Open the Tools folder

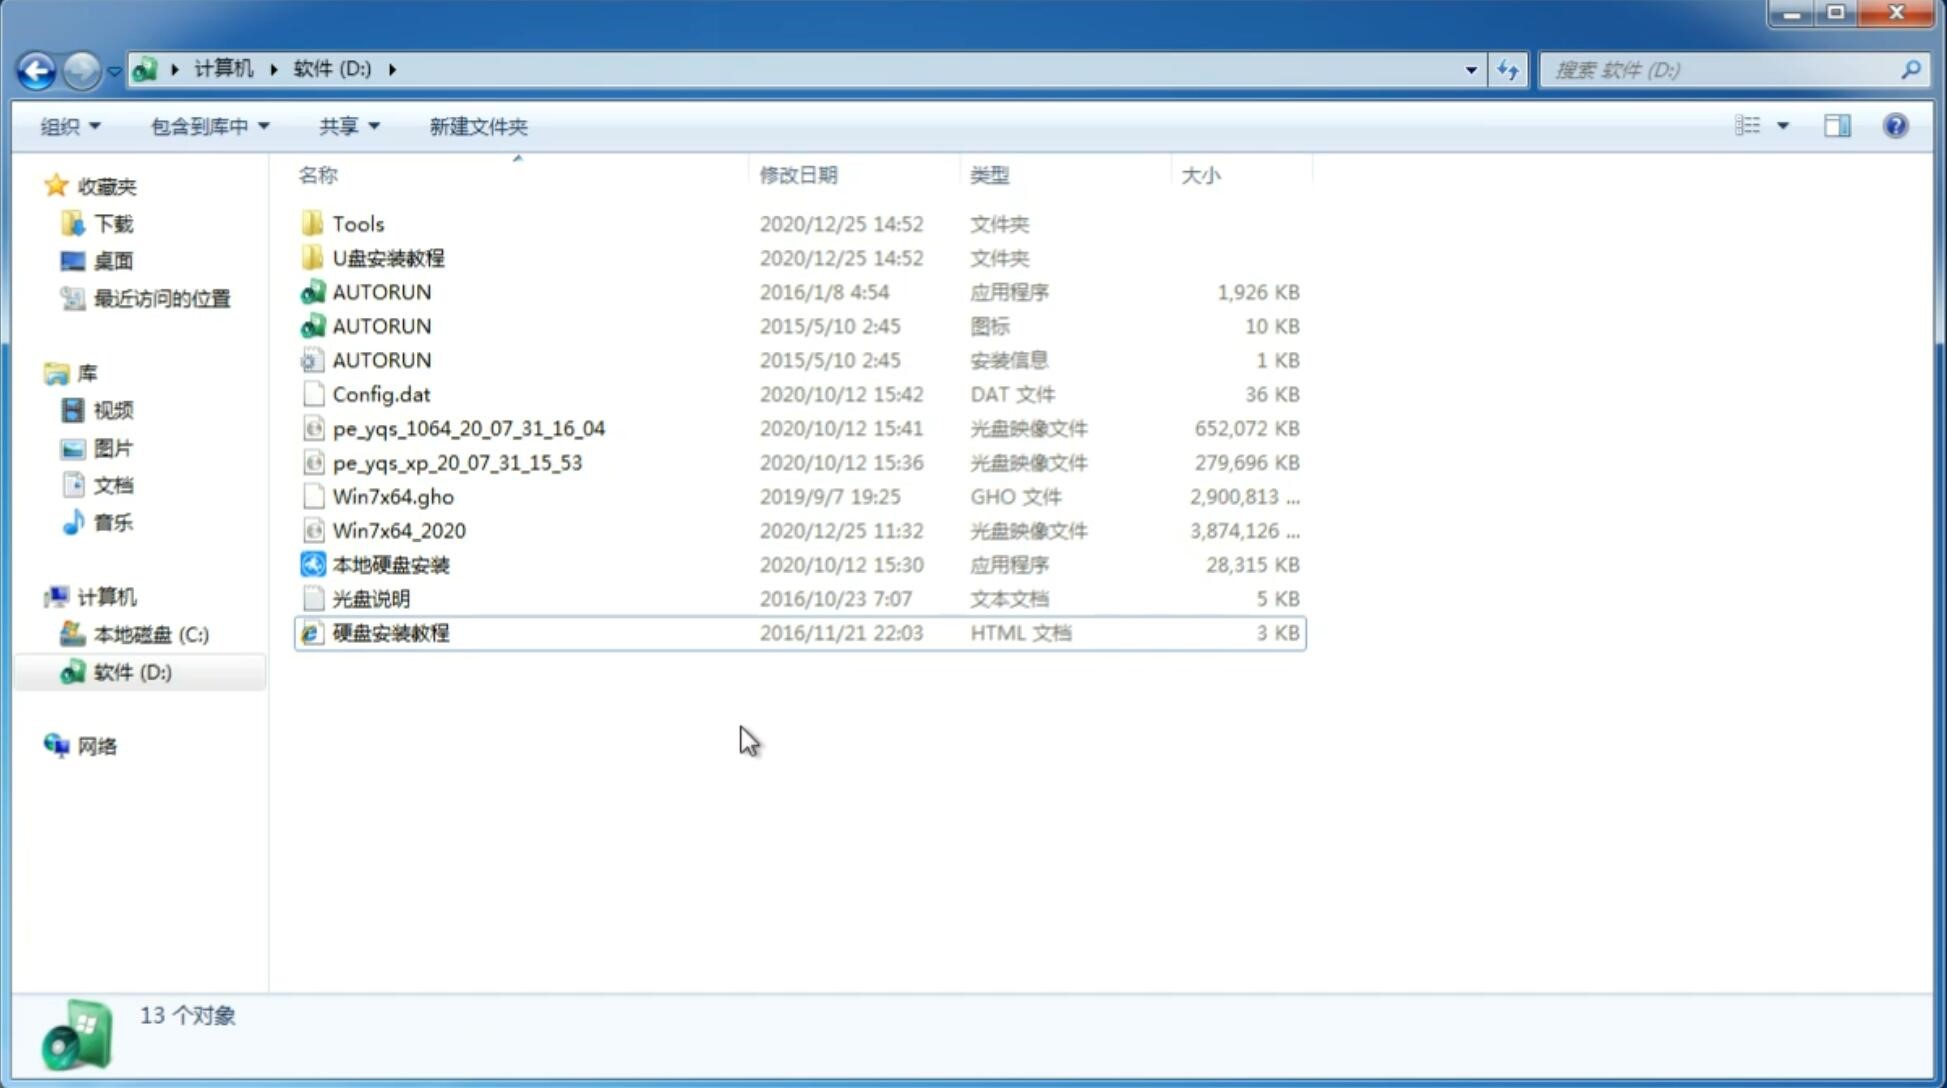(x=357, y=223)
